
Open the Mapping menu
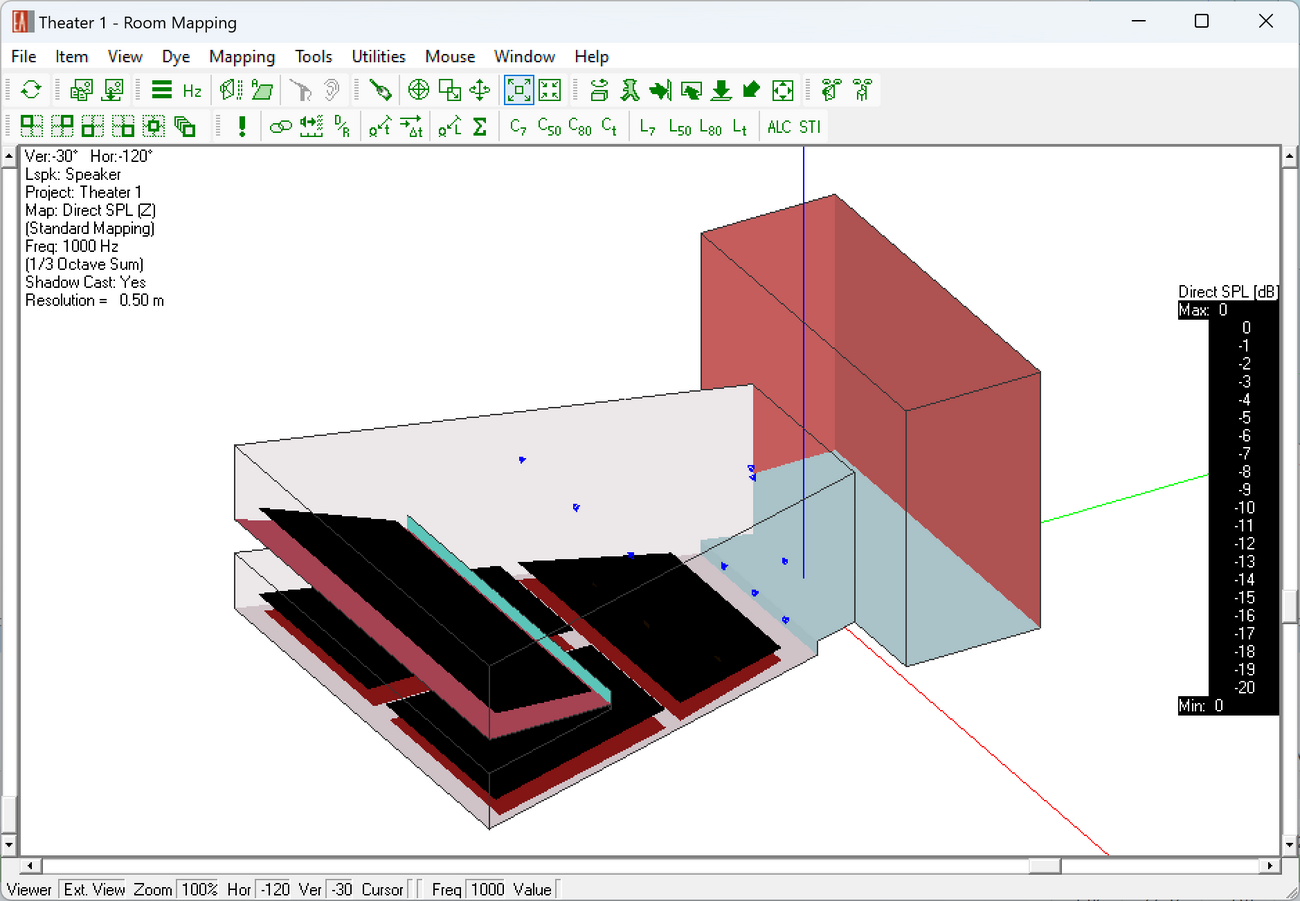[x=242, y=57]
